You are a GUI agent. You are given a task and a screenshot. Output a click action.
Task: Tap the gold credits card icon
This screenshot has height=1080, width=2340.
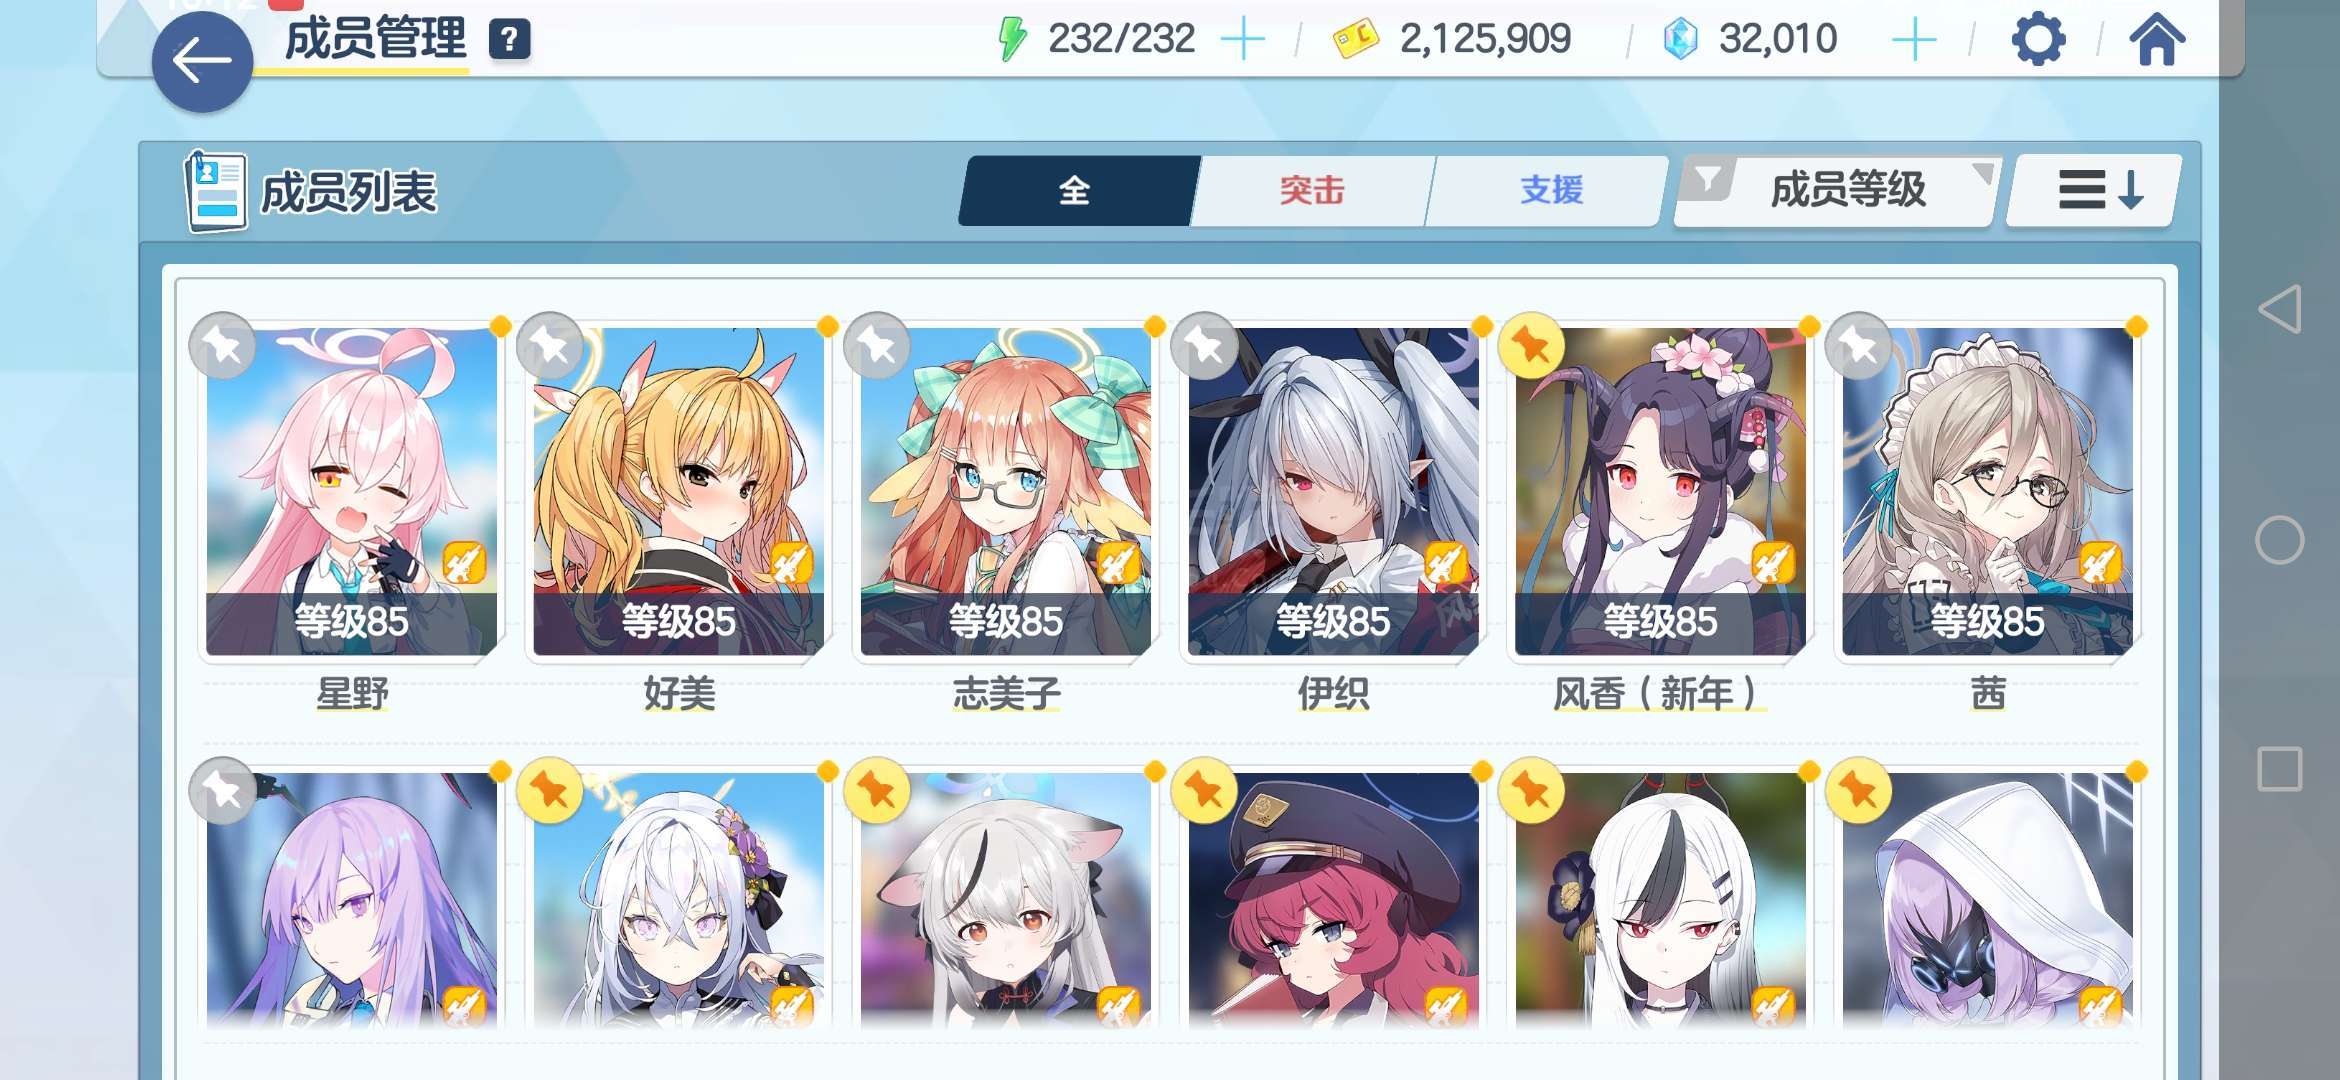pyautogui.click(x=1355, y=39)
